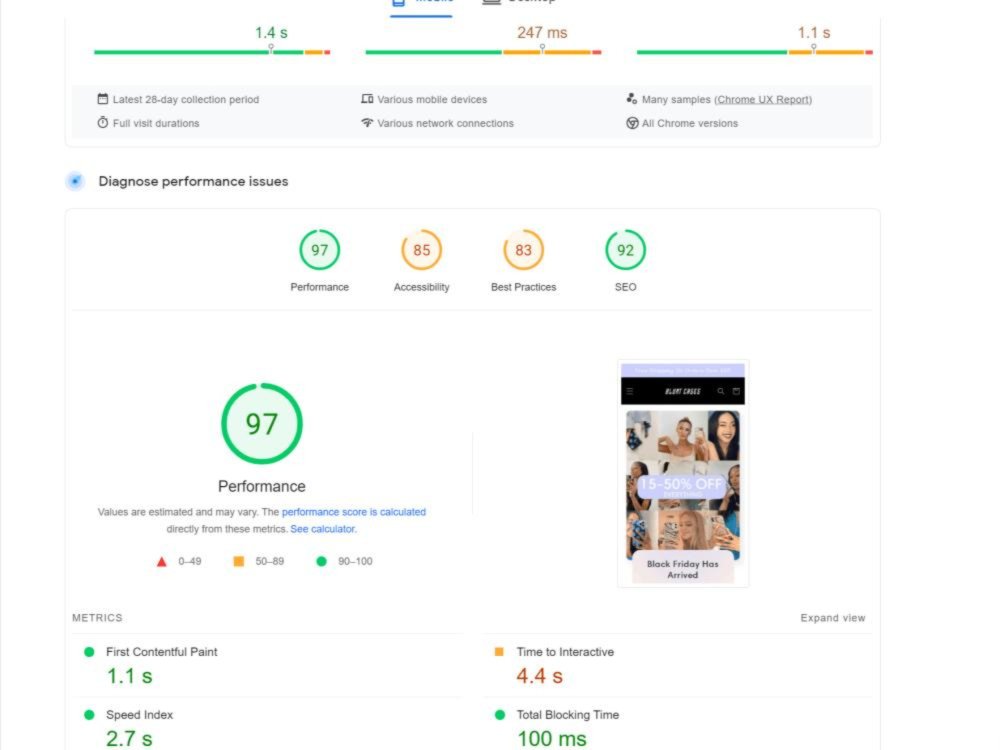Click the orange square 50–89 legend icon

pyautogui.click(x=239, y=561)
